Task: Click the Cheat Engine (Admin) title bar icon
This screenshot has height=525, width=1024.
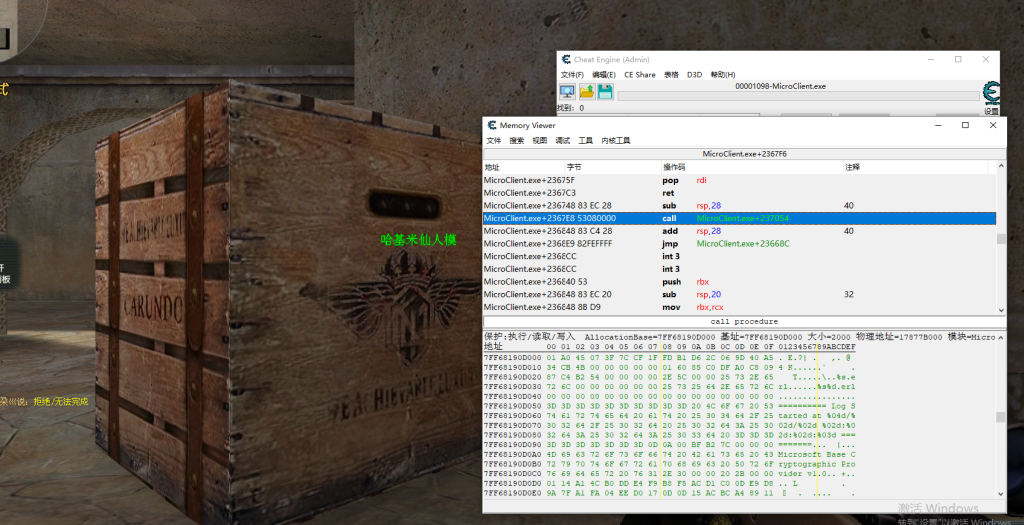Action: click(x=566, y=59)
